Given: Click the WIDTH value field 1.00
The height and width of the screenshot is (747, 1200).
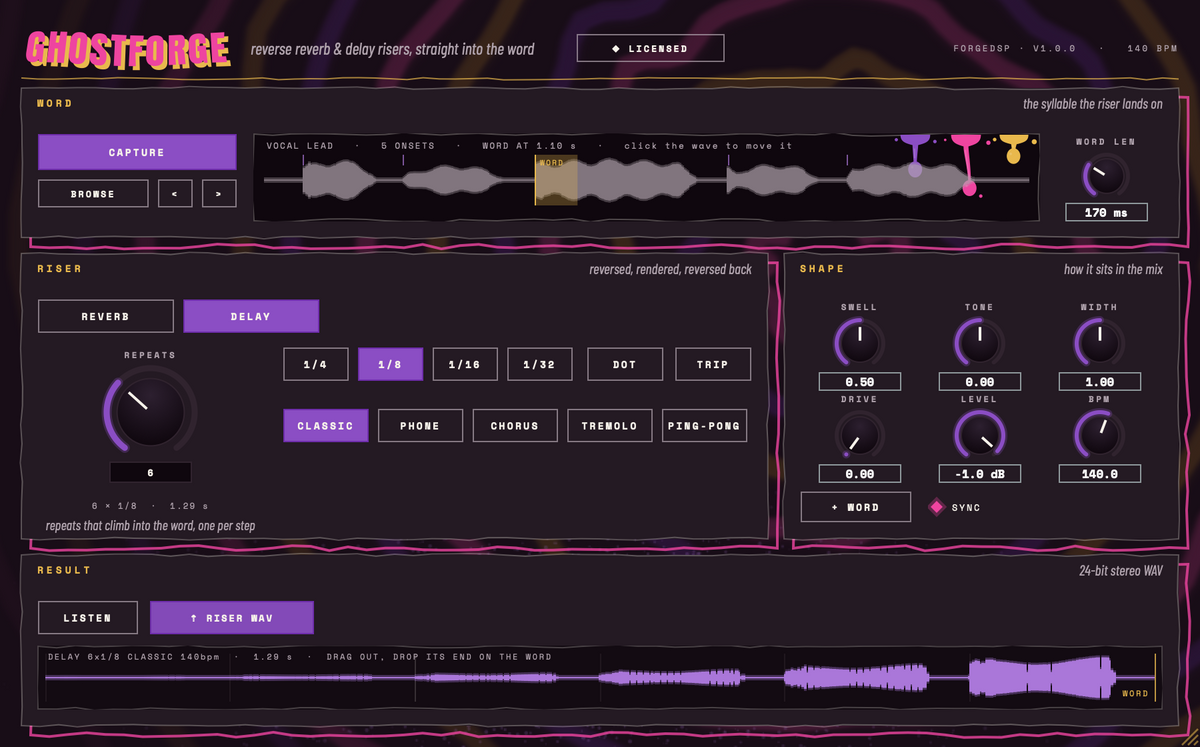Looking at the screenshot, I should coord(1099,381).
